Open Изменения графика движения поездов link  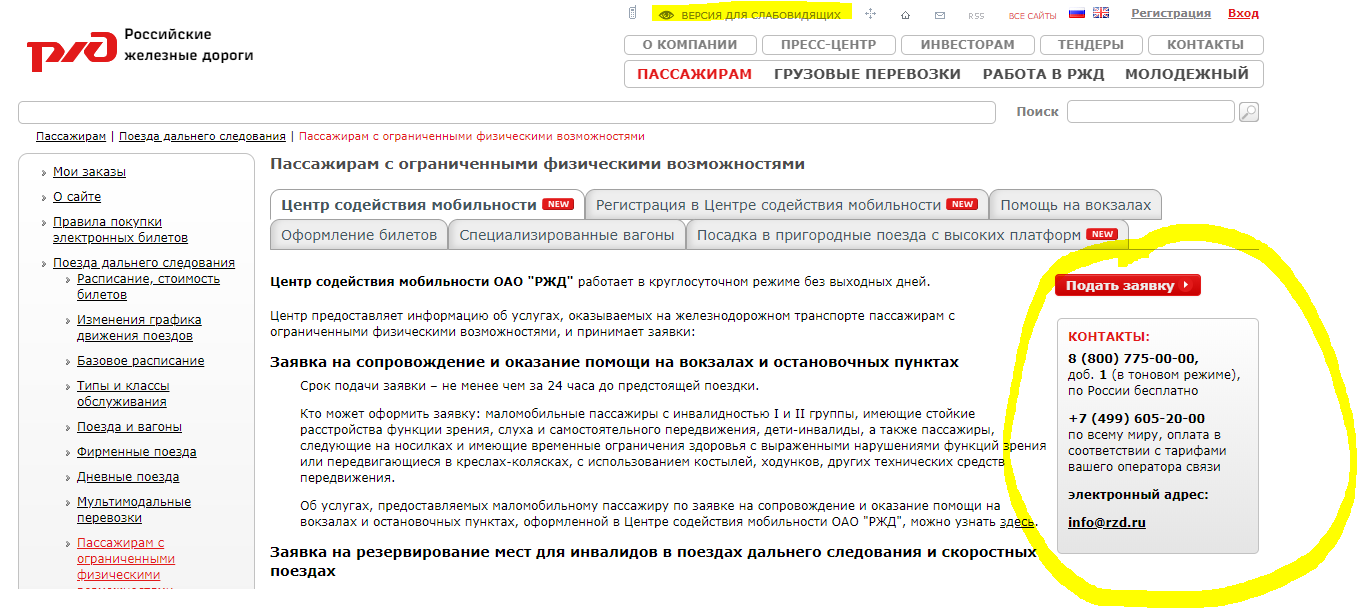[139, 328]
